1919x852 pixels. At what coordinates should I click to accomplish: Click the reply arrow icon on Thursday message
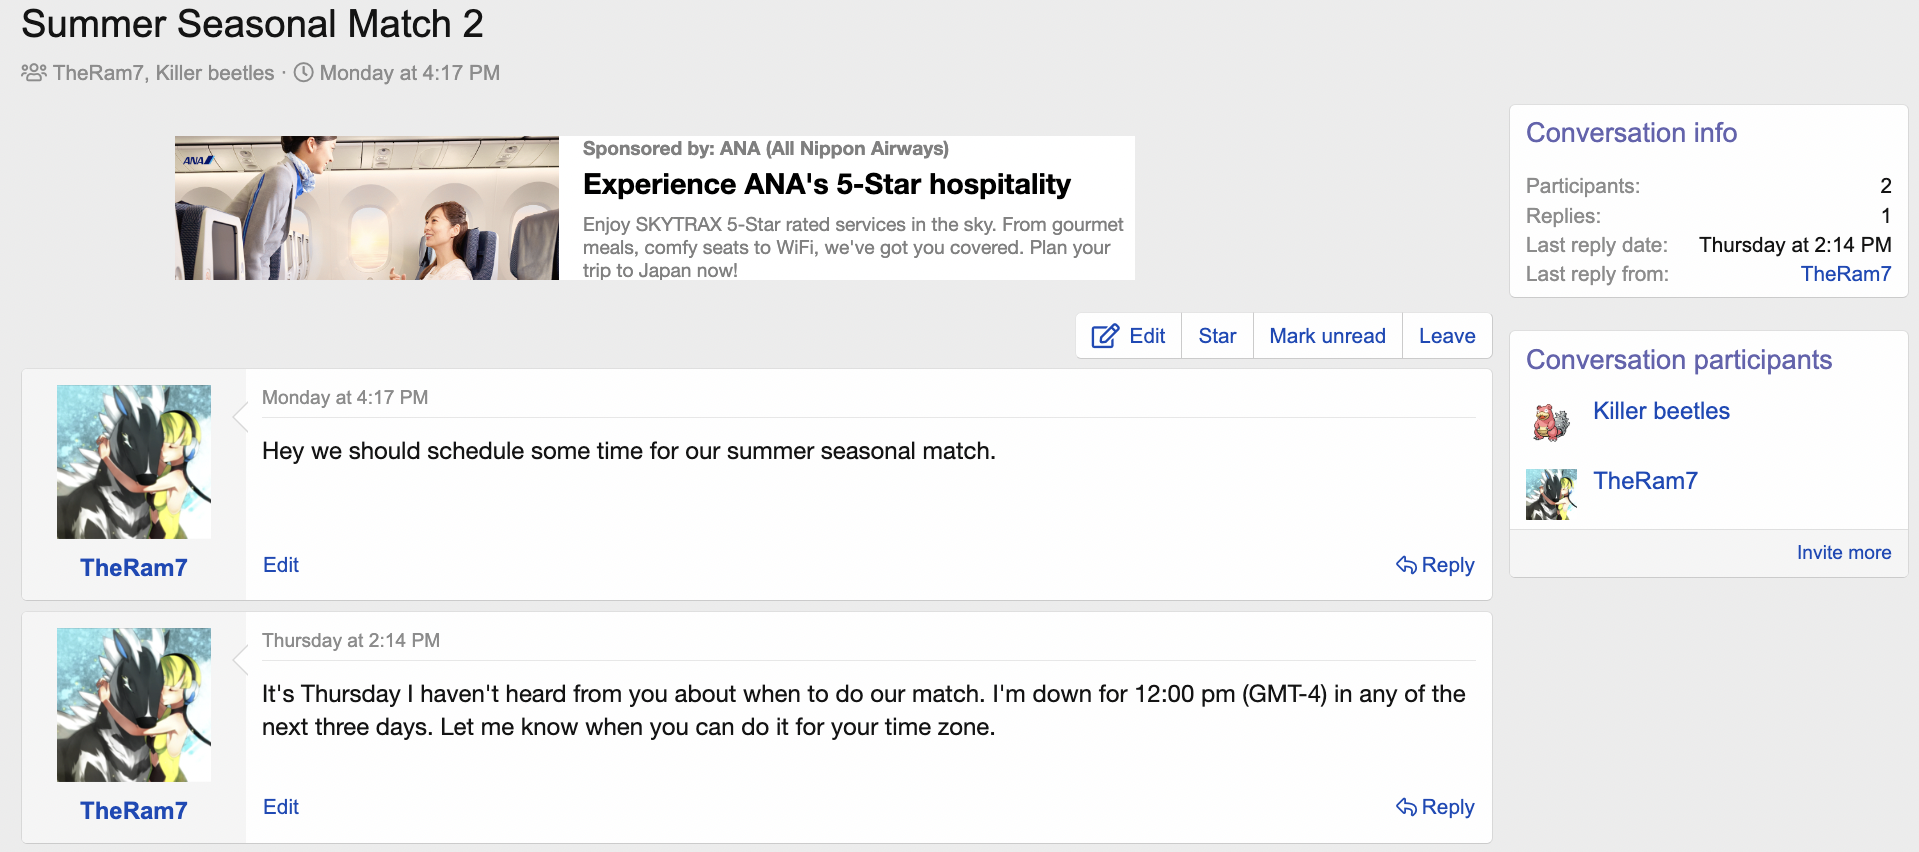coord(1406,807)
